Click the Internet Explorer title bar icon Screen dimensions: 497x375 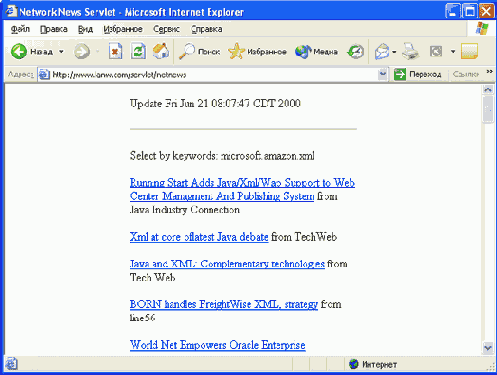[x=11, y=11]
